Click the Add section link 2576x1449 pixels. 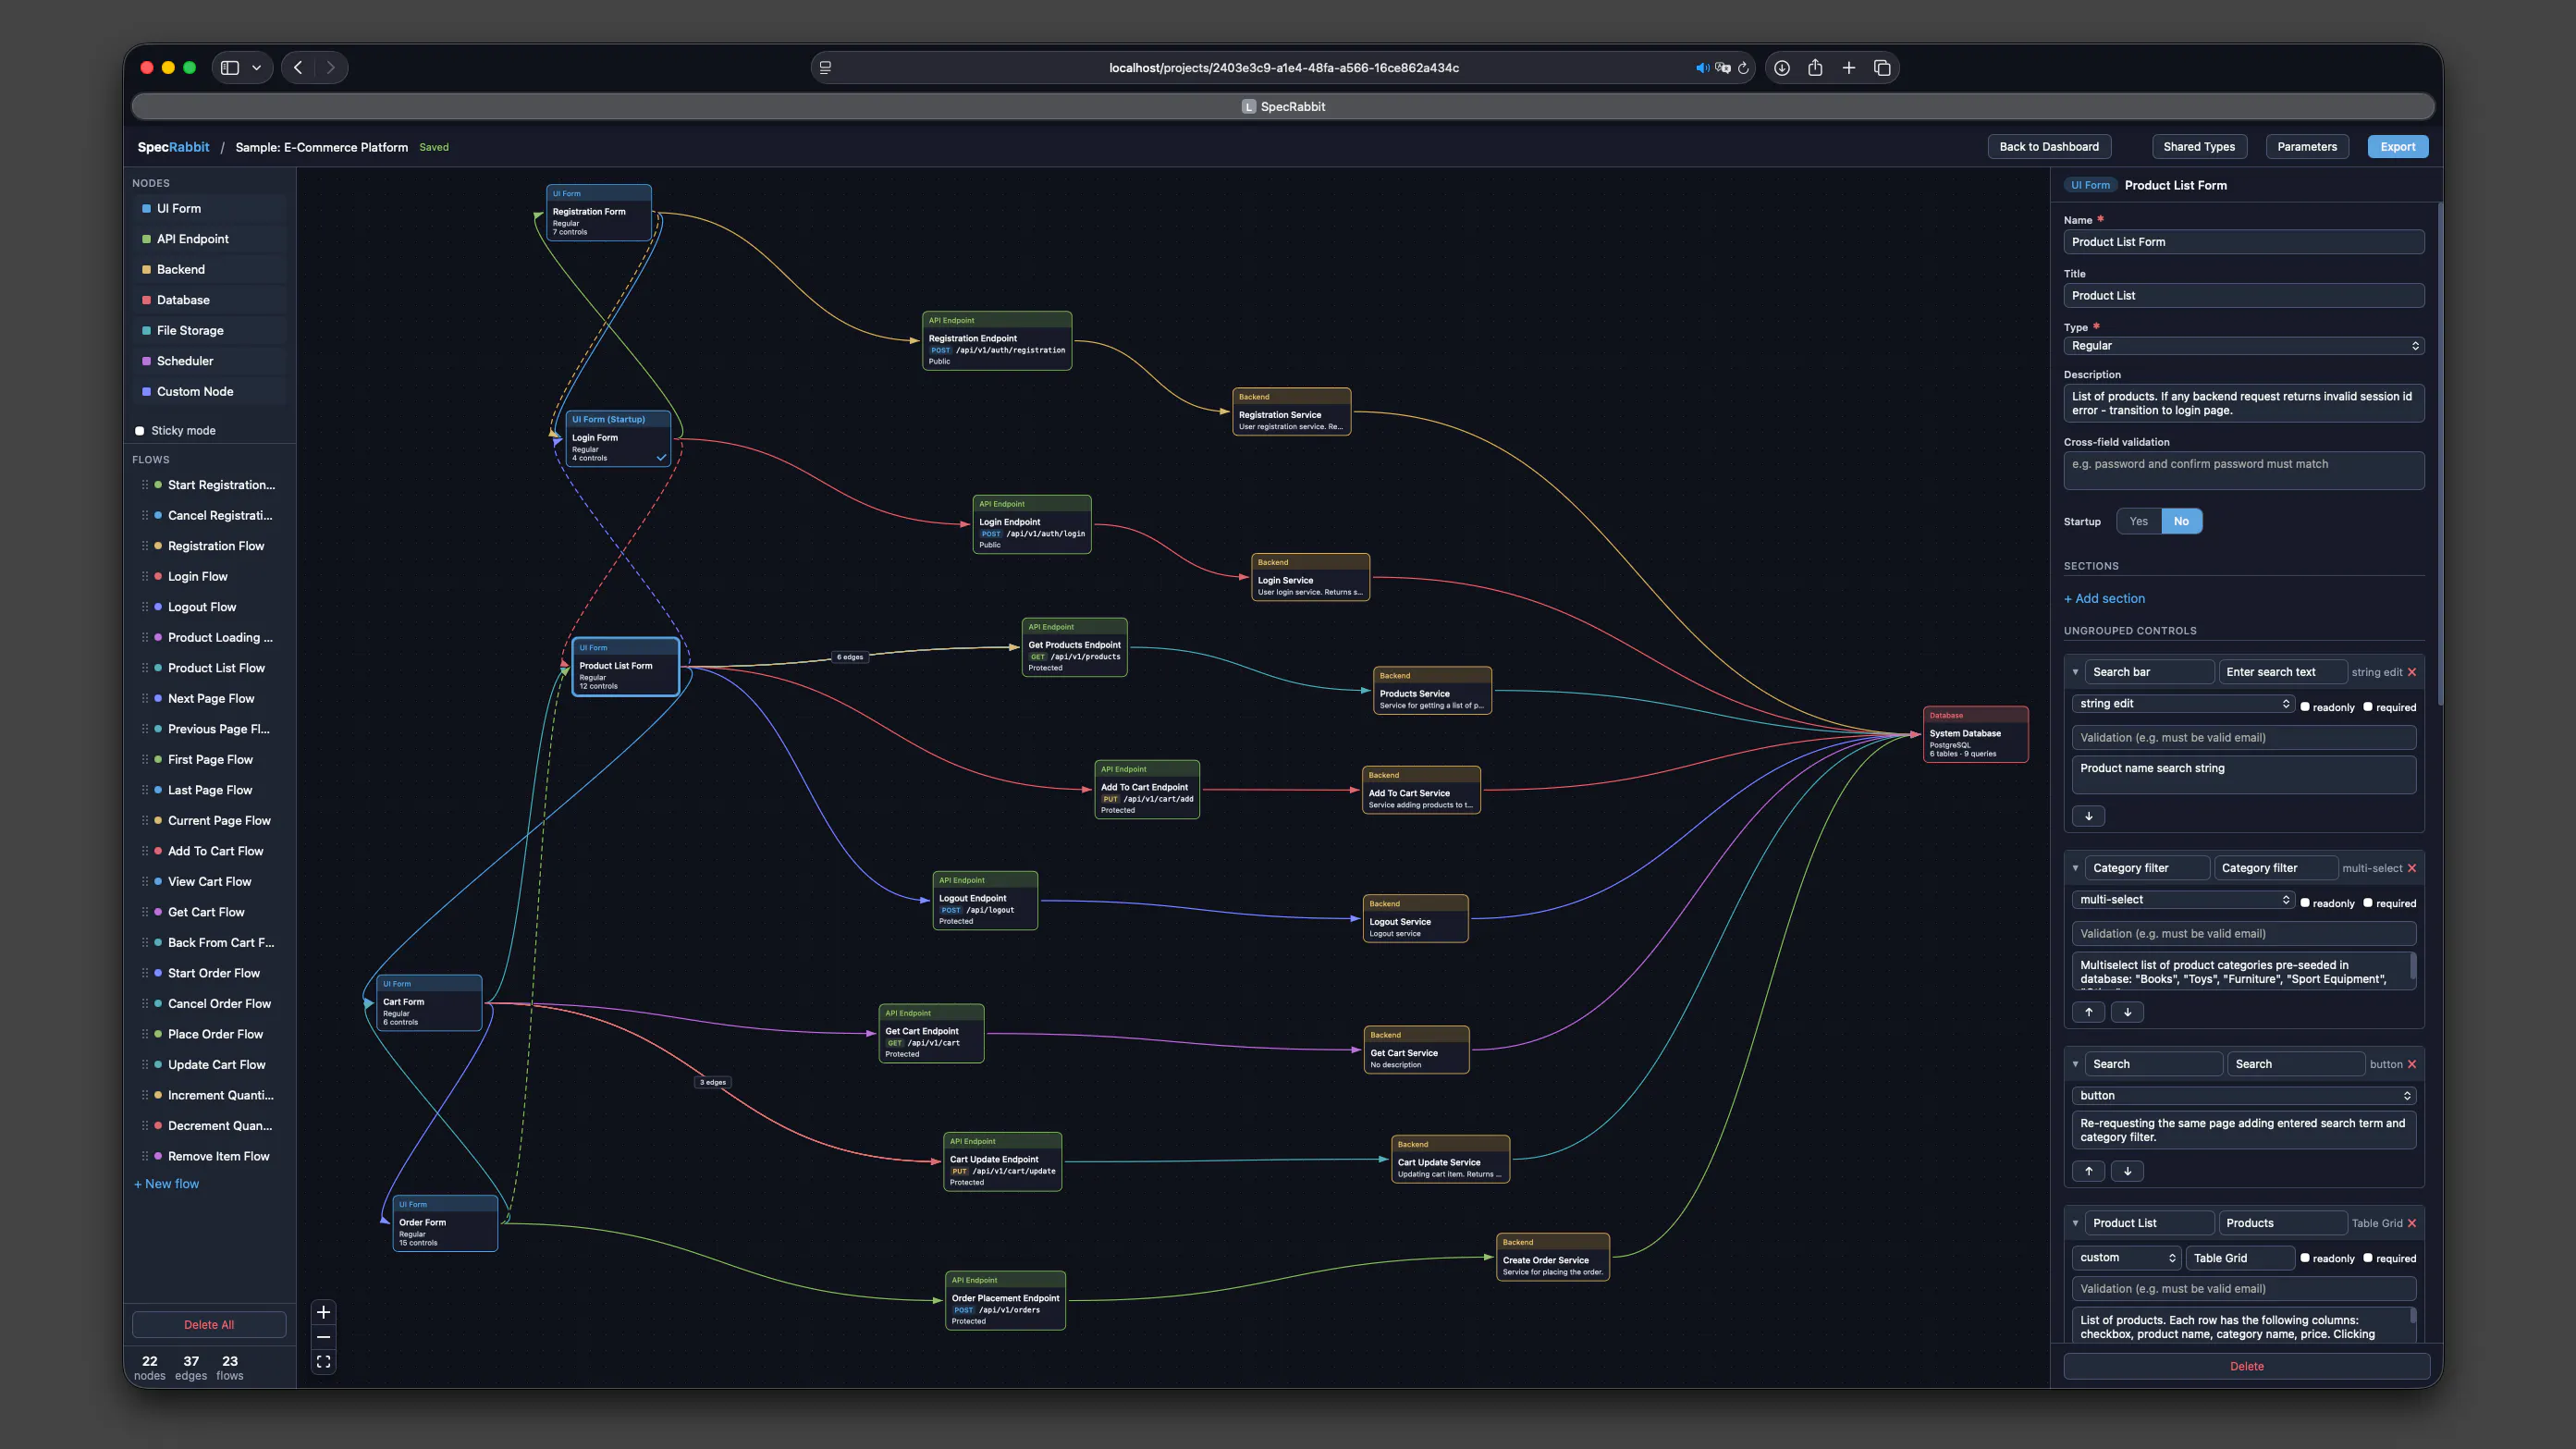pyautogui.click(x=2104, y=599)
